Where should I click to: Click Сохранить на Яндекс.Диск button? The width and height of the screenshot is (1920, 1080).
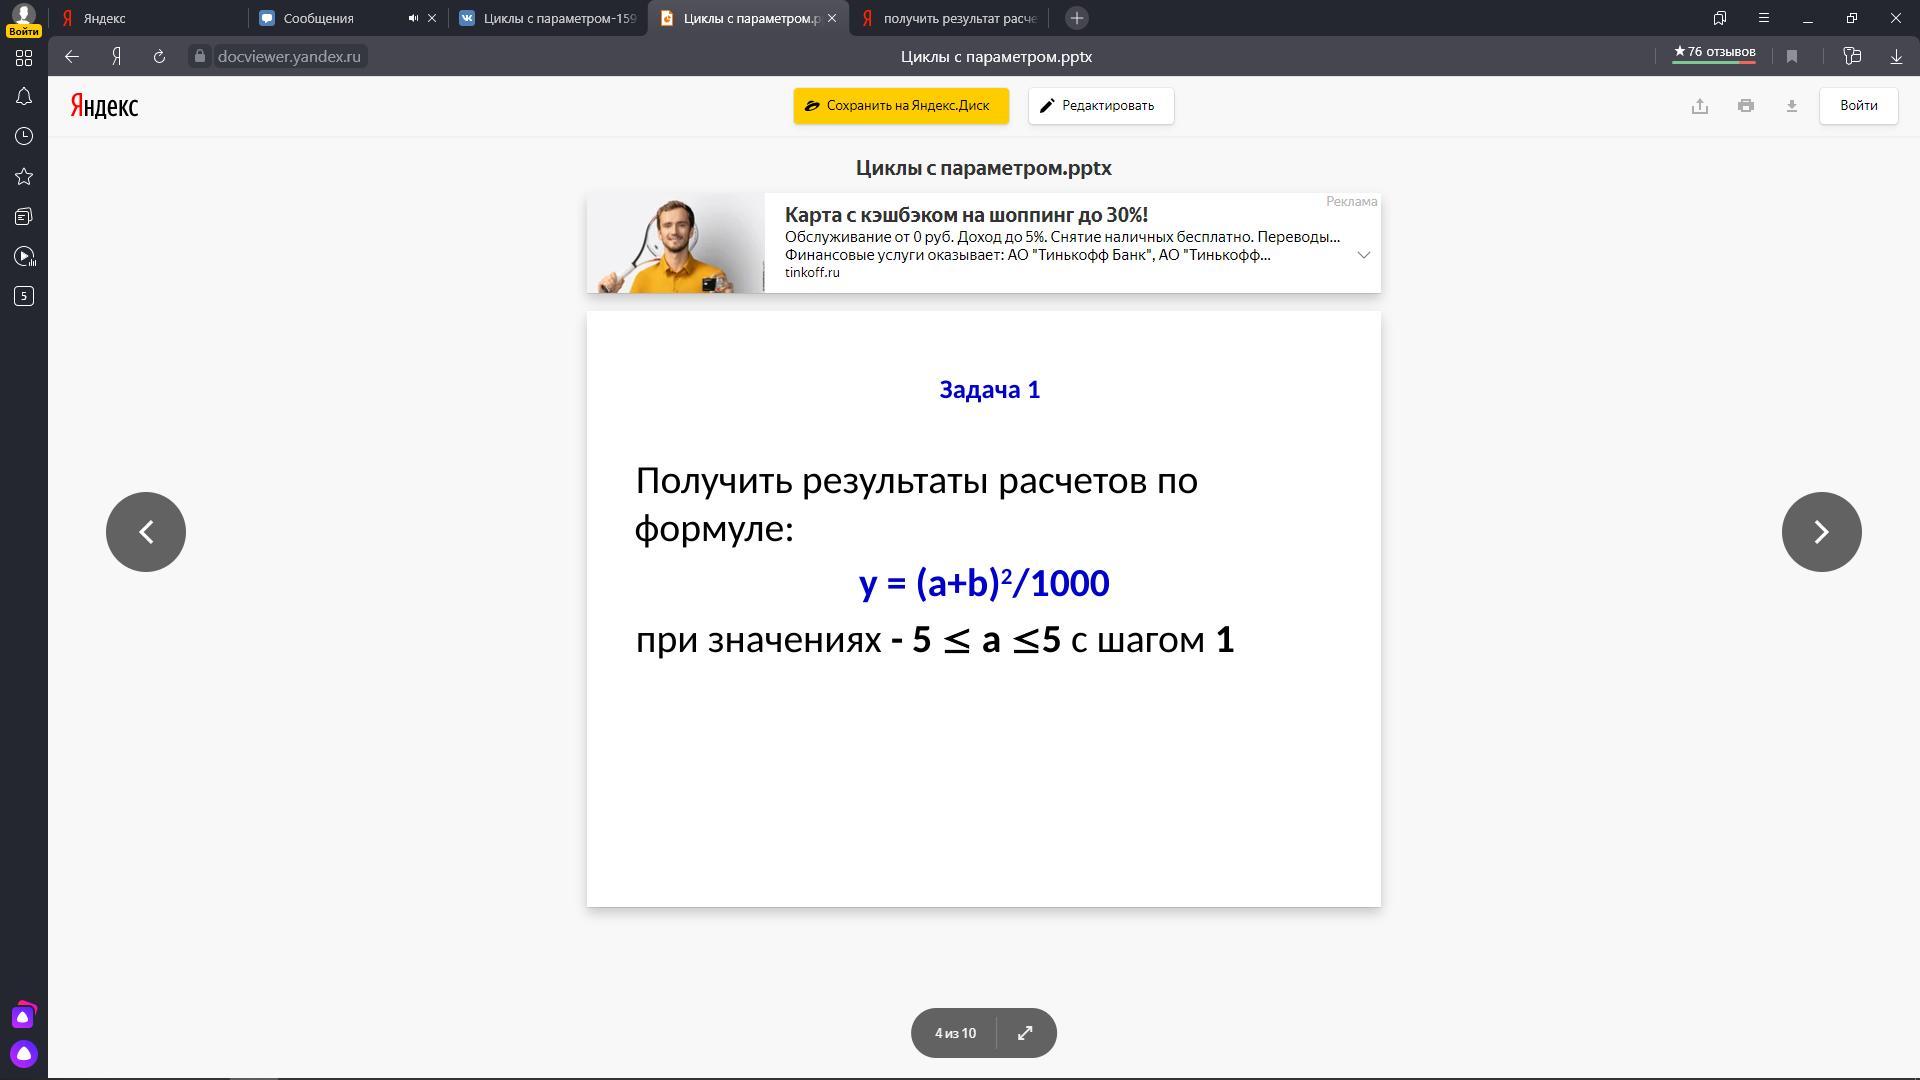click(900, 106)
